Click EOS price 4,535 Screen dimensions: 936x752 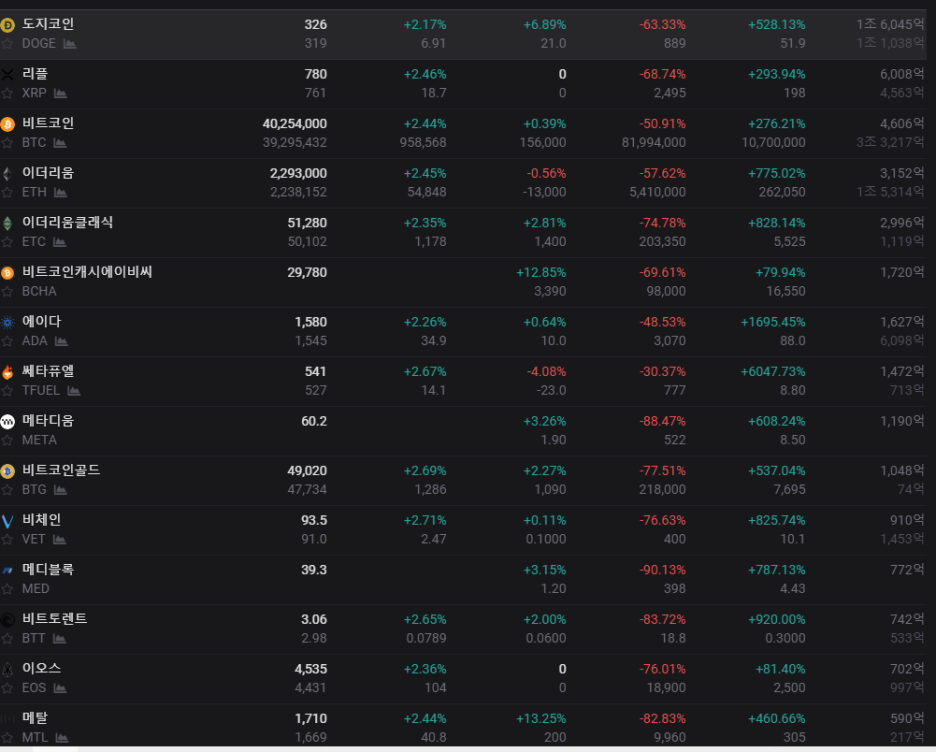[x=310, y=669]
